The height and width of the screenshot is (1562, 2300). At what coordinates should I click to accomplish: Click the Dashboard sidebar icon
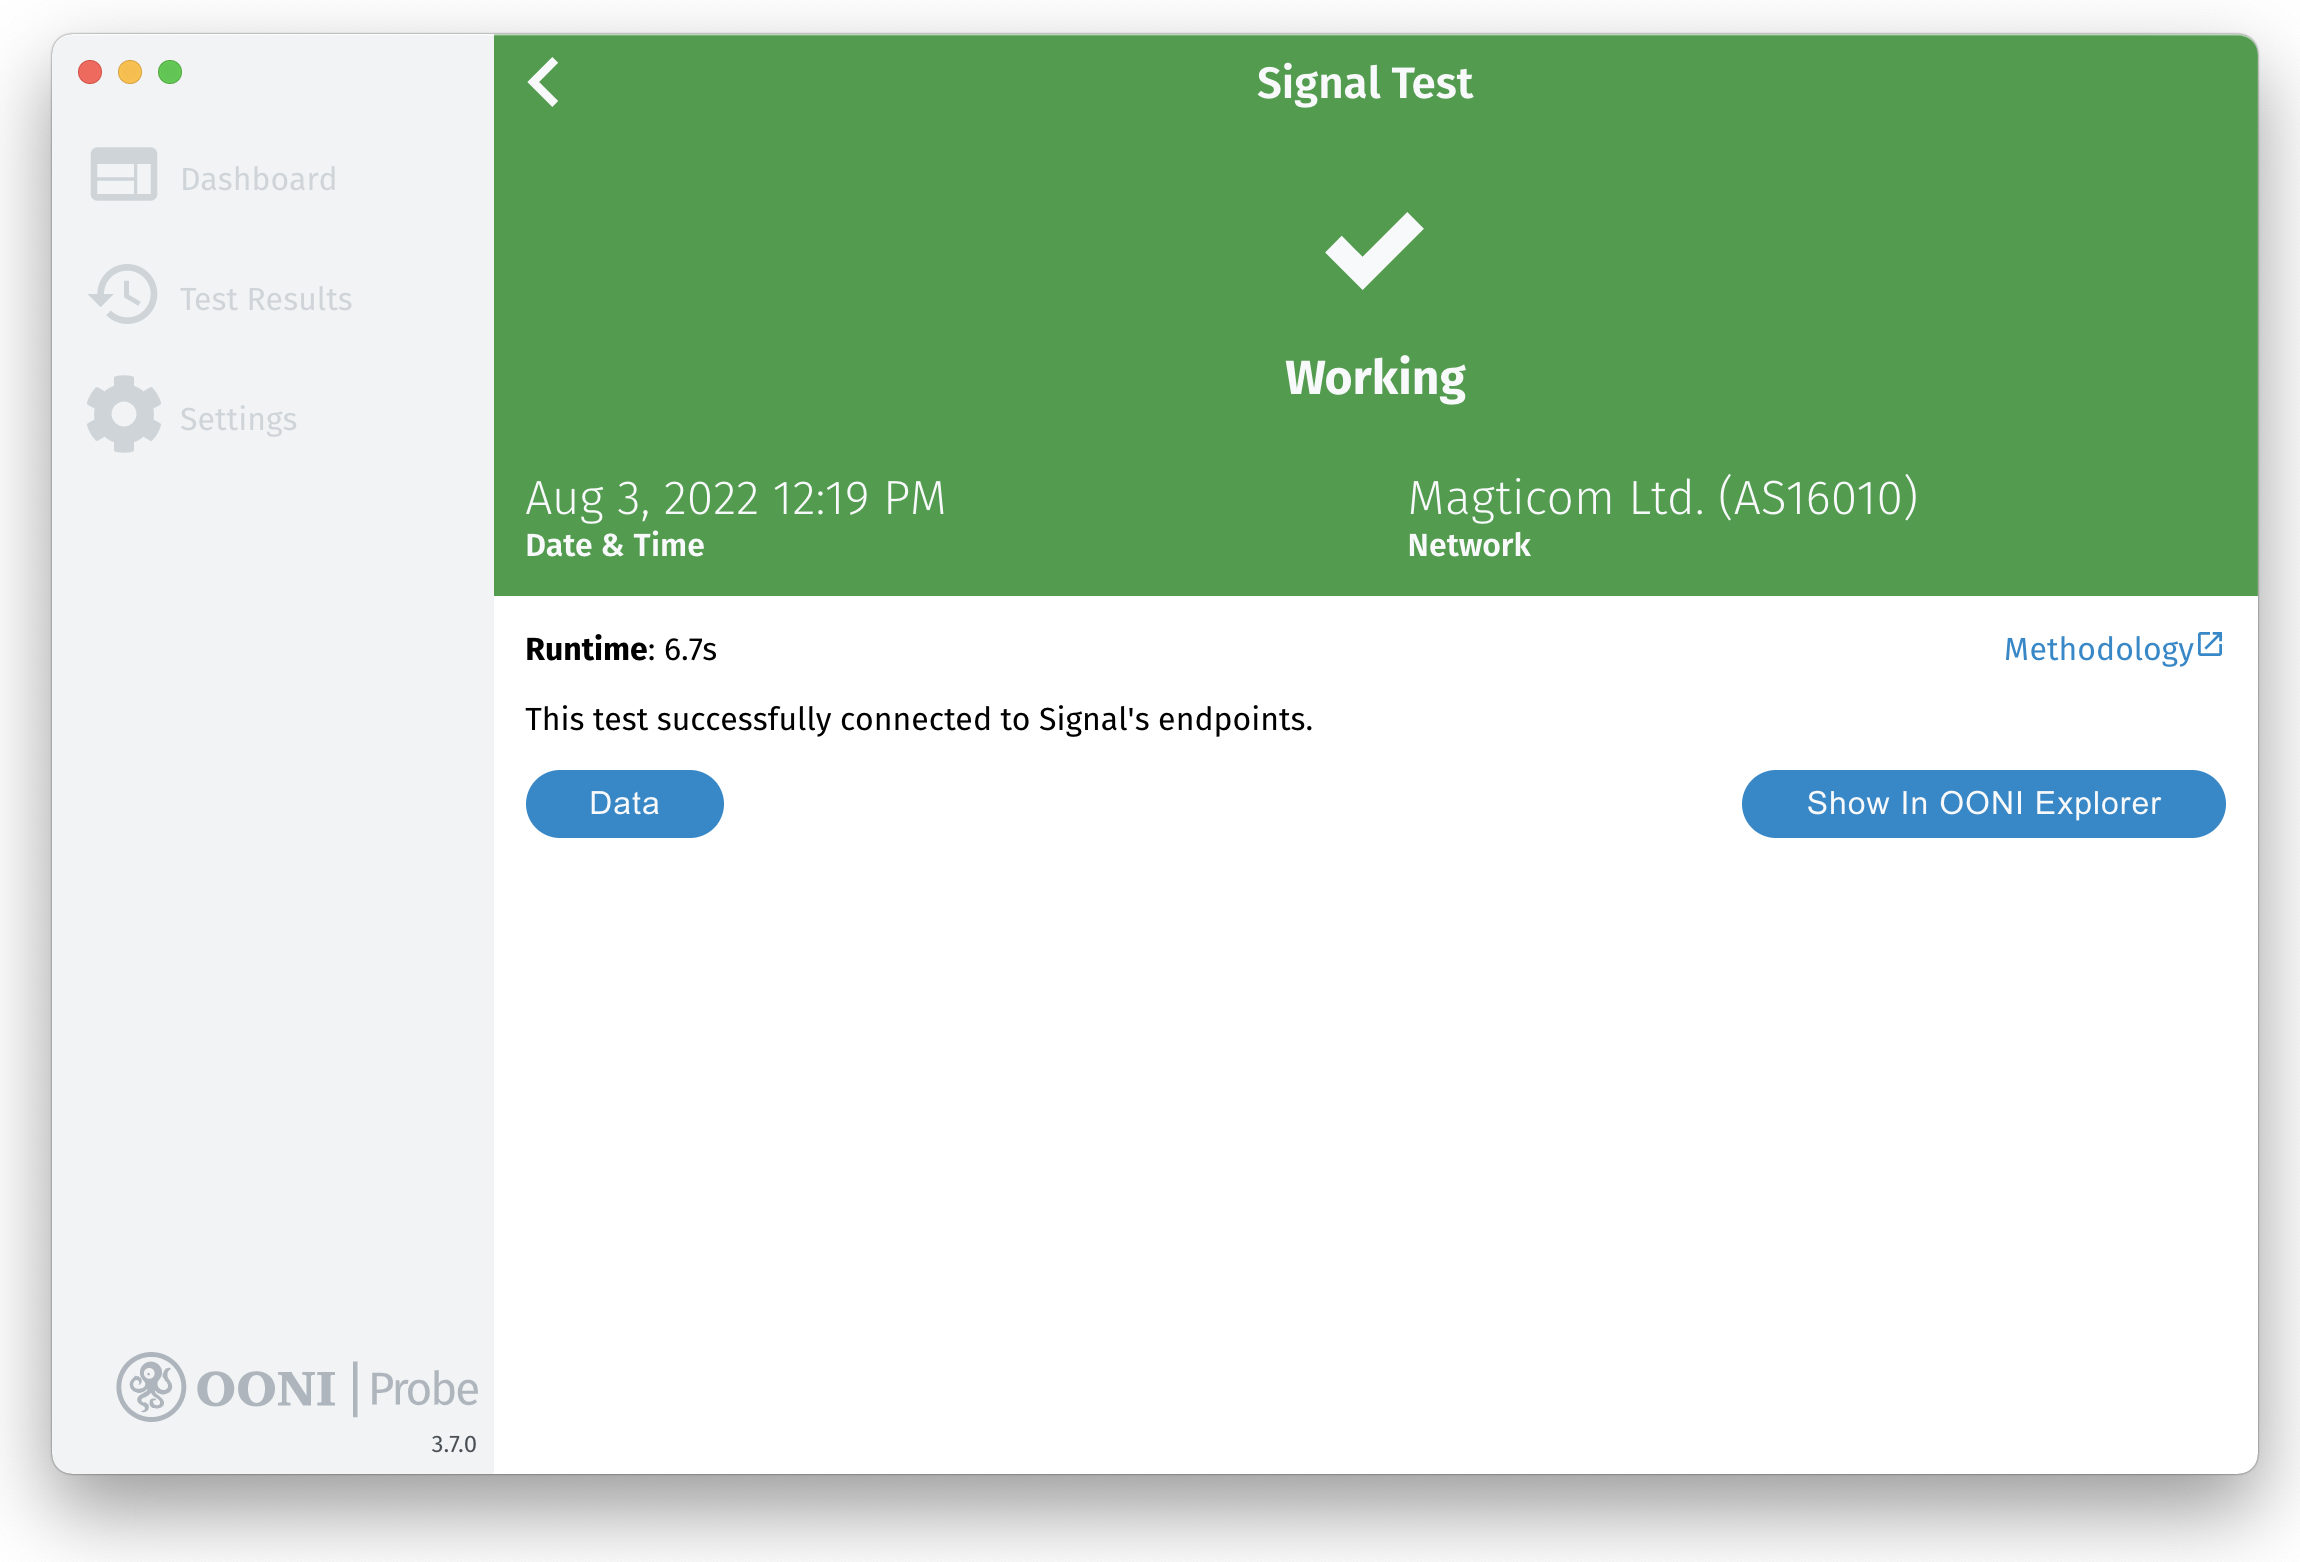pos(123,175)
